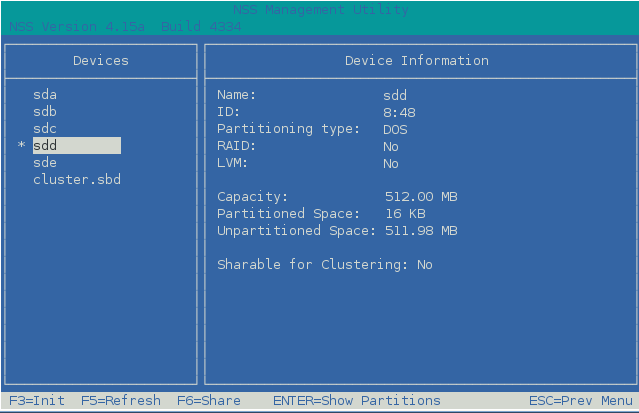Click the Partitioning type value DOS

pyautogui.click(x=397, y=129)
